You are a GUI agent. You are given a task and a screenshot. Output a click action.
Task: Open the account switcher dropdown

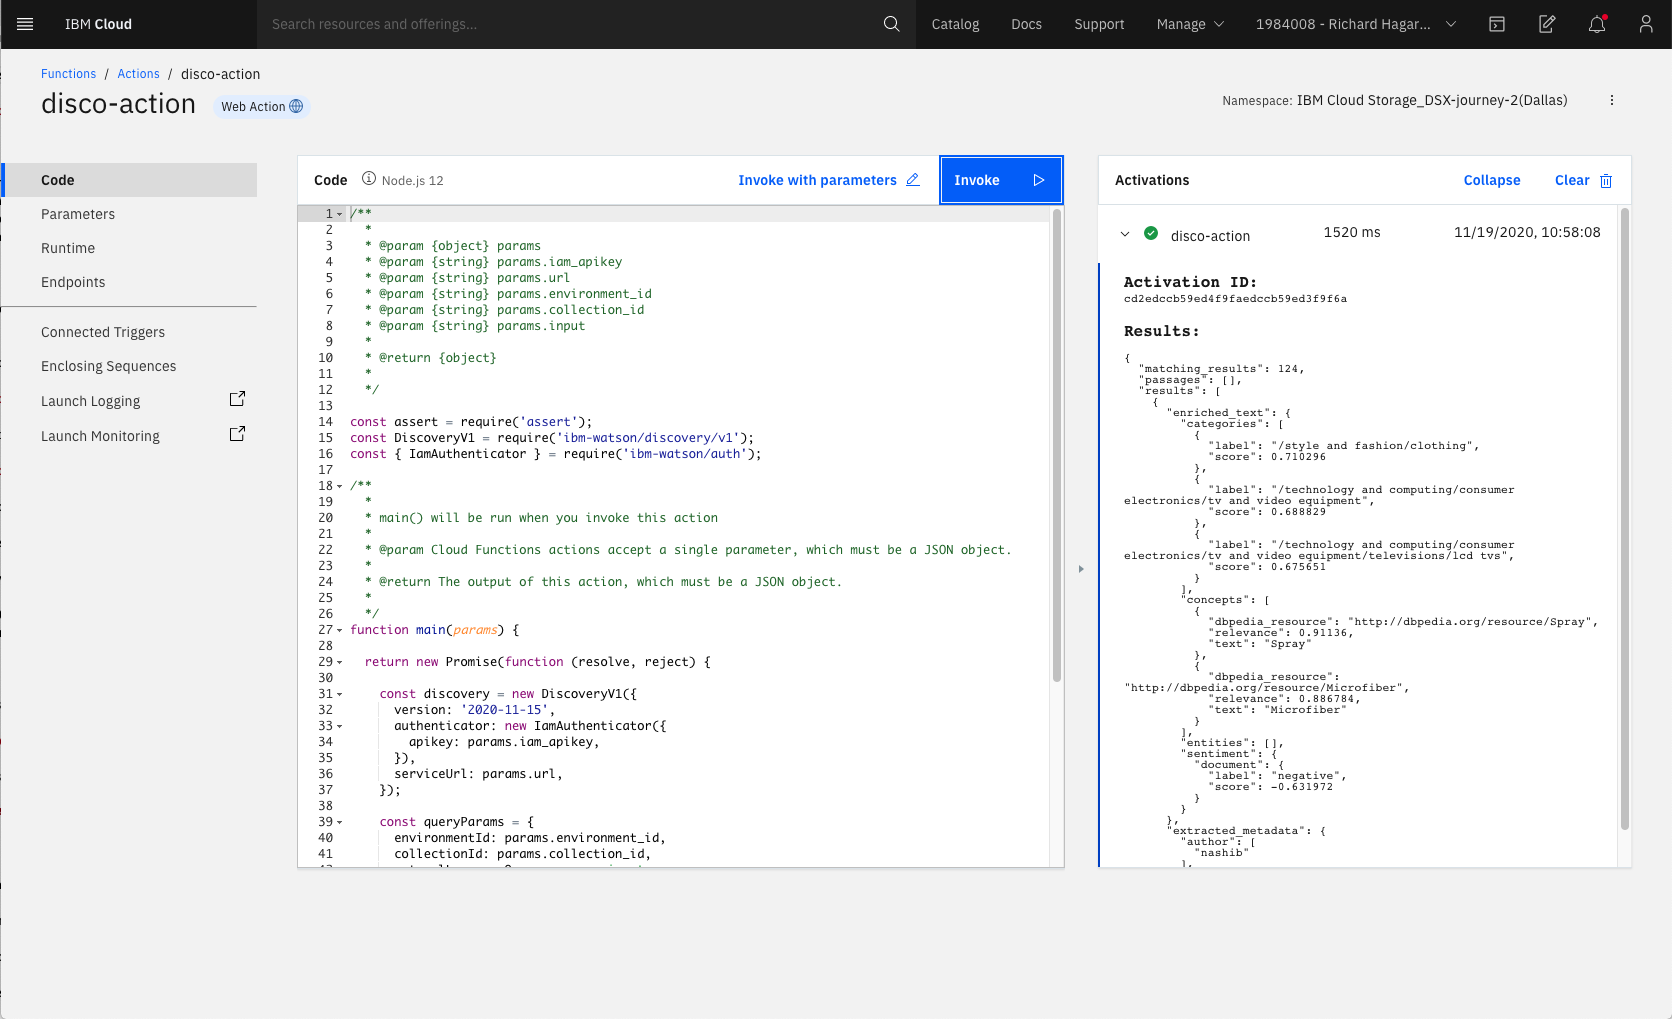(1356, 24)
